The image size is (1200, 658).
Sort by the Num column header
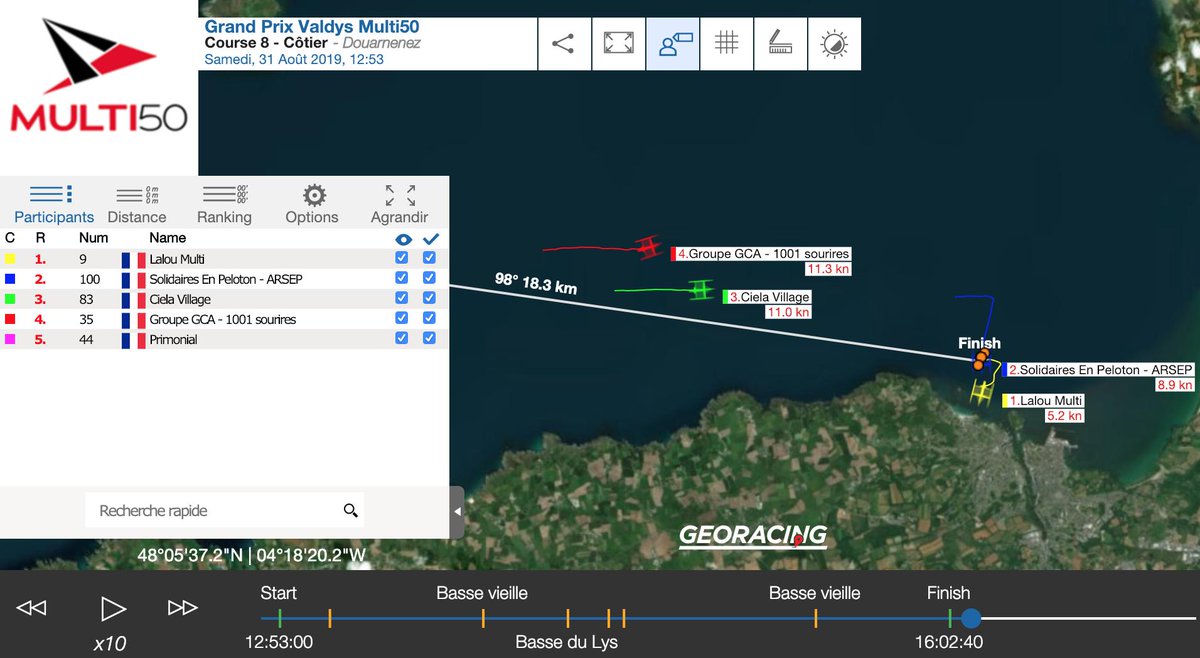[x=93, y=238]
